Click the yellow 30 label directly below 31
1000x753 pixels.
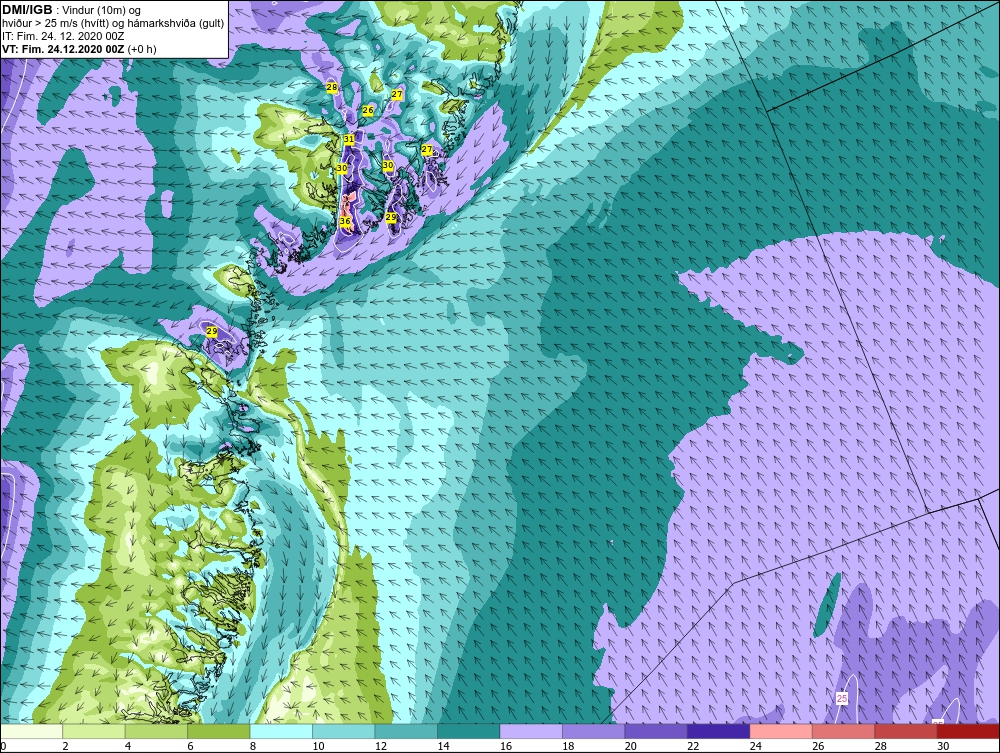pos(341,168)
